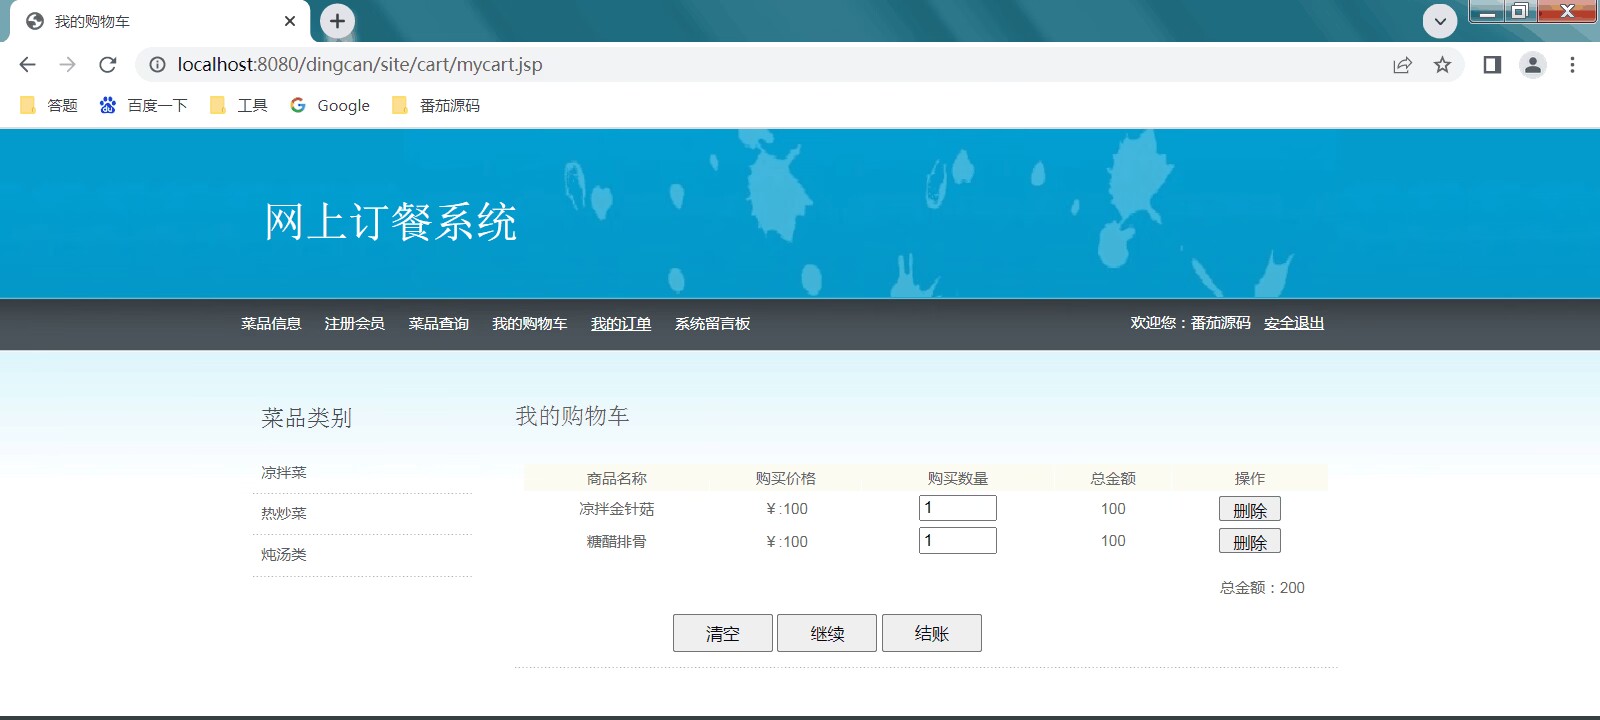Click 购买价格 column header
This screenshot has width=1600, height=720.
coord(786,479)
